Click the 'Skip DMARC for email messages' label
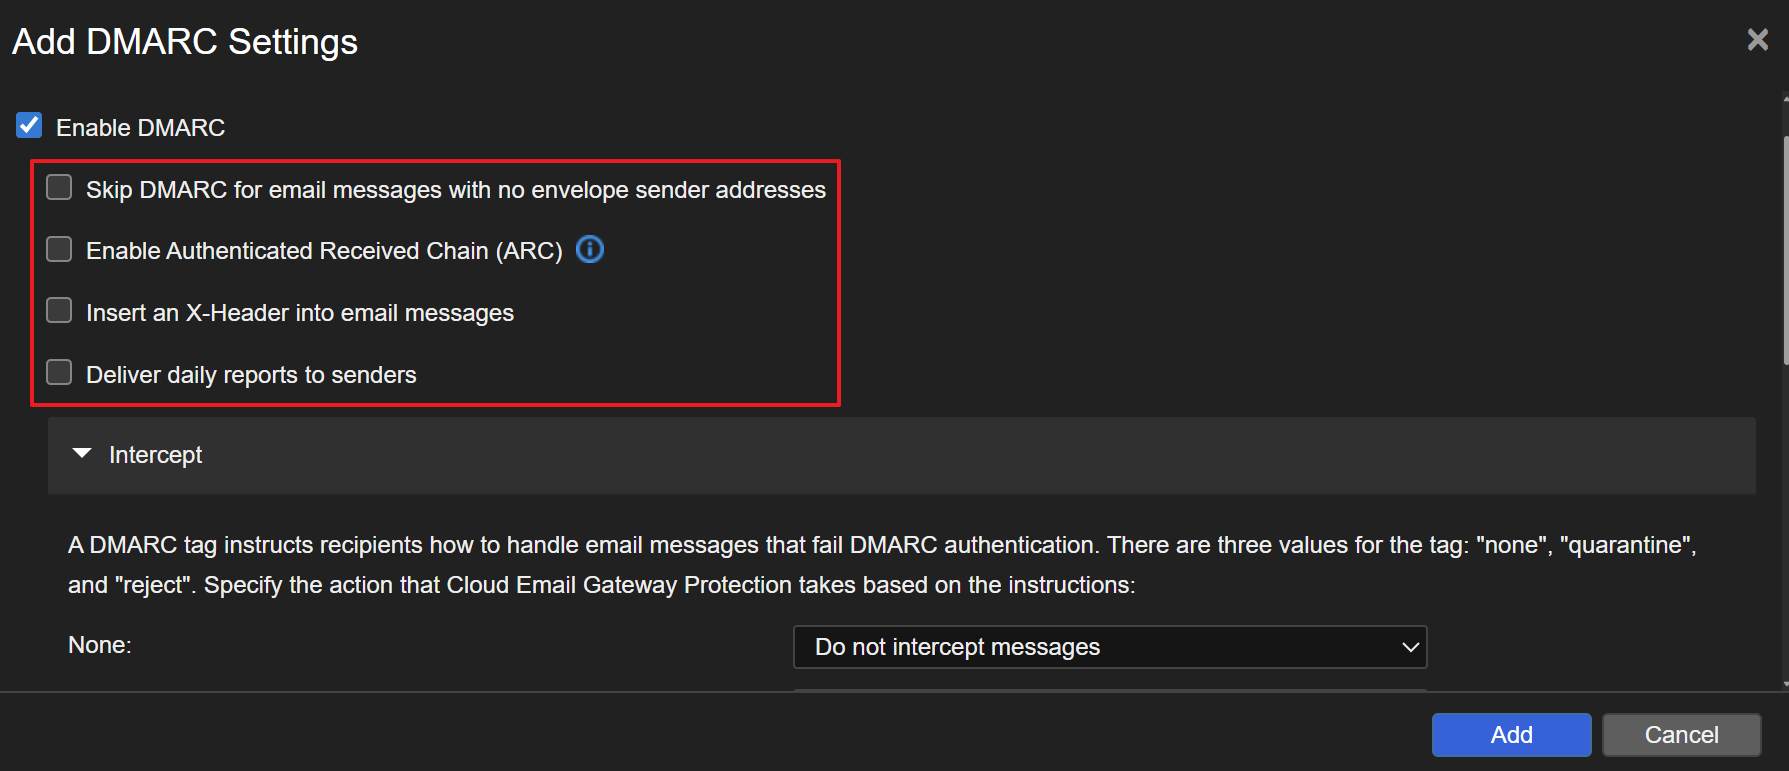 pyautogui.click(x=455, y=190)
